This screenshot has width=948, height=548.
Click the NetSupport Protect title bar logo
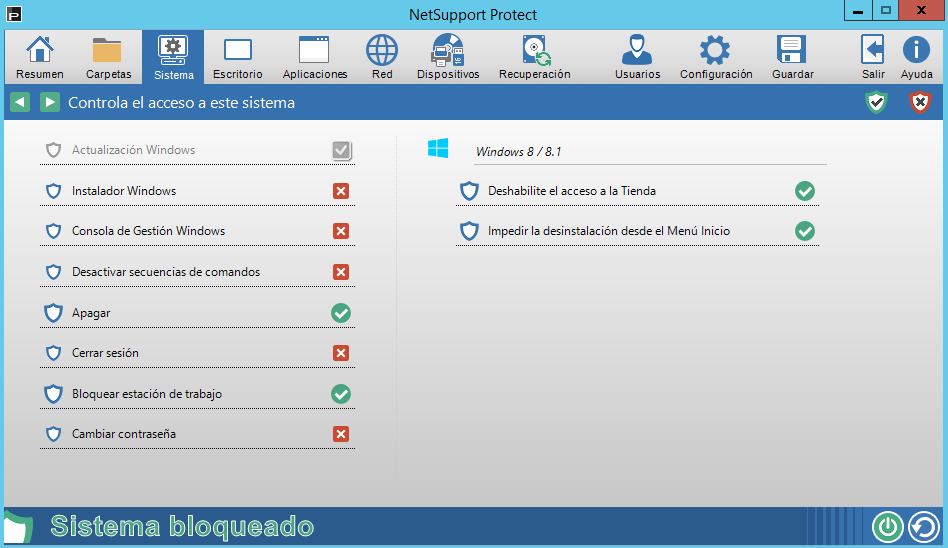click(13, 13)
